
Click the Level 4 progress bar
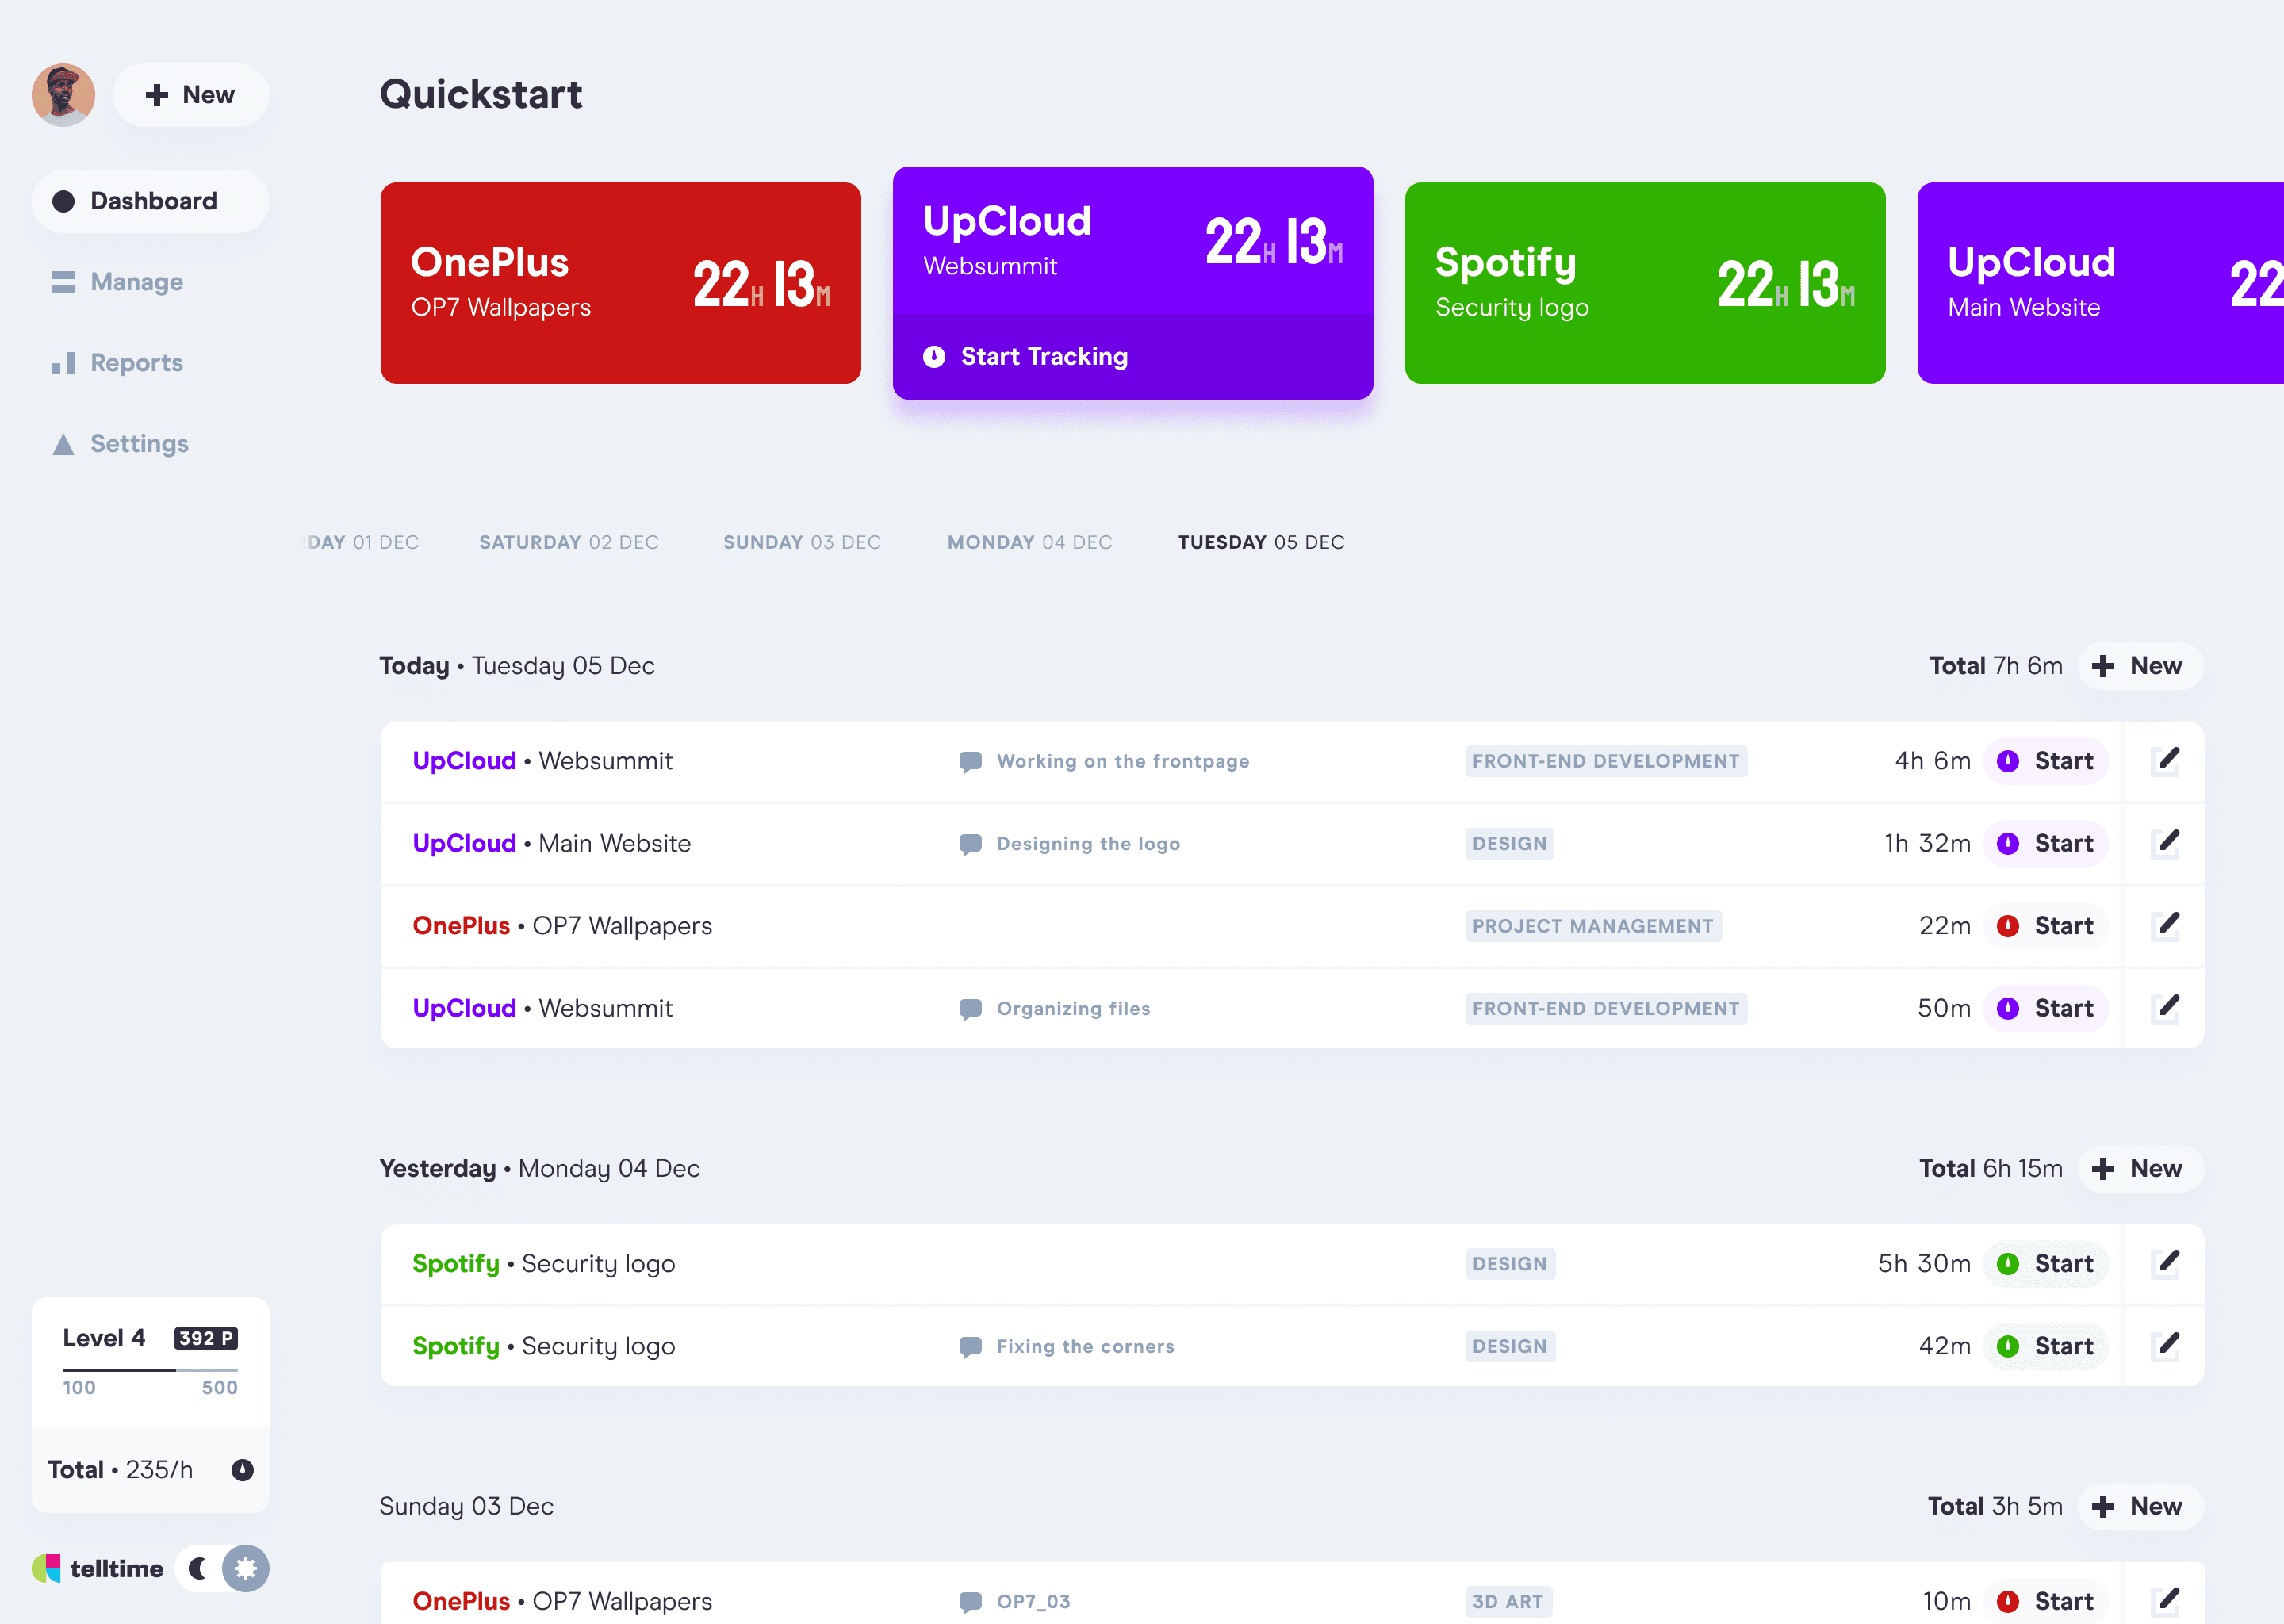(150, 1369)
